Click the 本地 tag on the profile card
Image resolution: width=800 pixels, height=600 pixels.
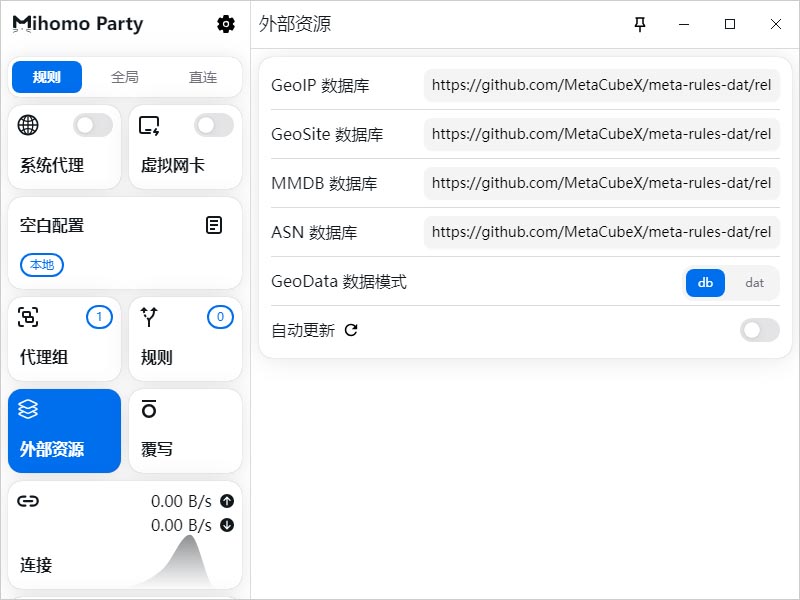[x=42, y=265]
